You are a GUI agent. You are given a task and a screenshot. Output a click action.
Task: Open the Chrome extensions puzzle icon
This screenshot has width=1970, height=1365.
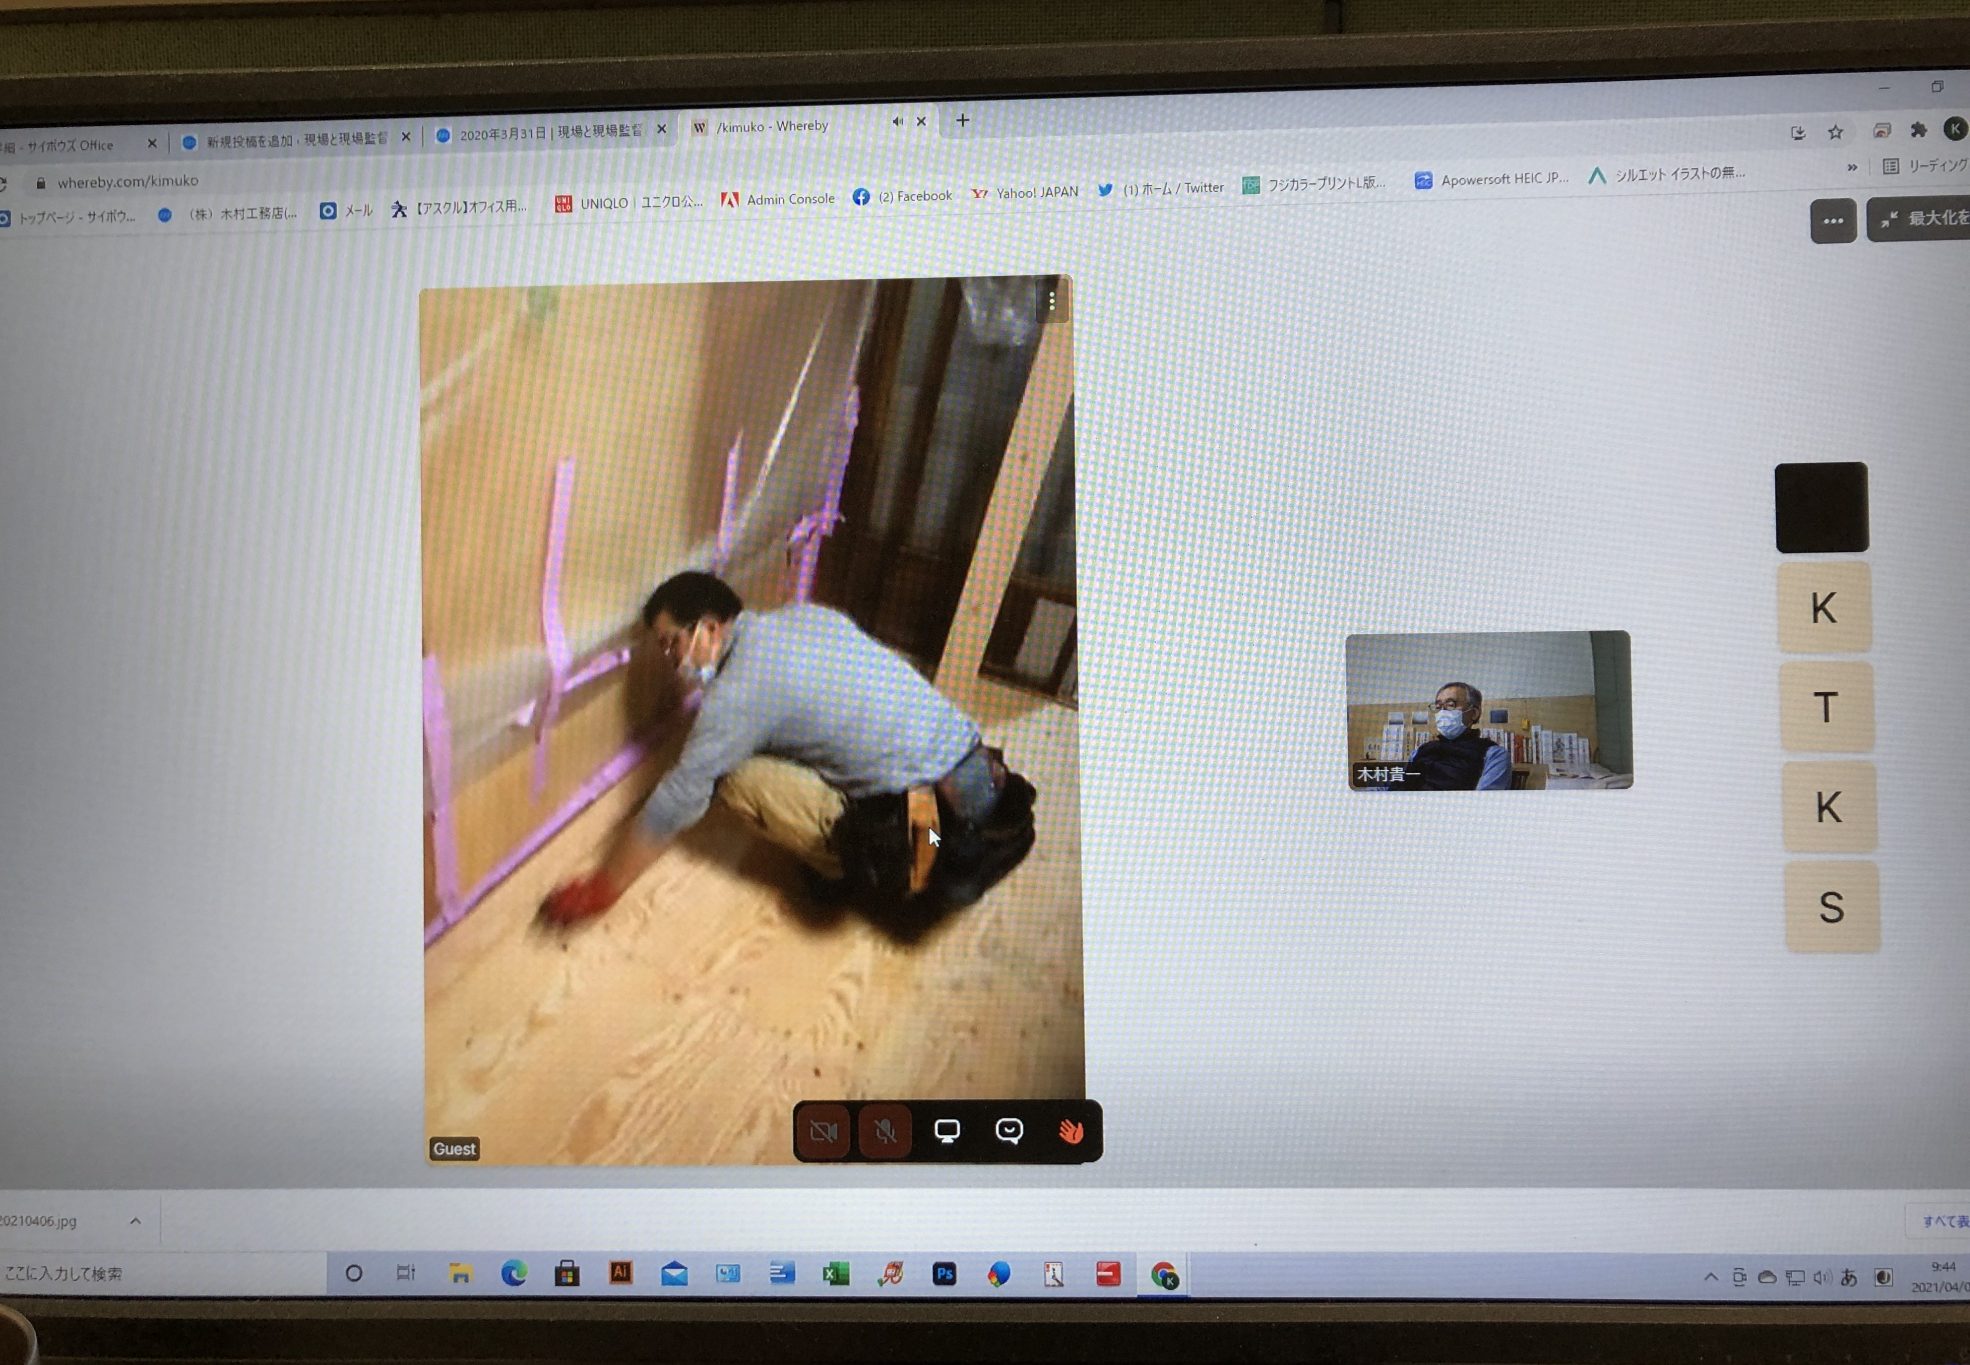[1918, 130]
